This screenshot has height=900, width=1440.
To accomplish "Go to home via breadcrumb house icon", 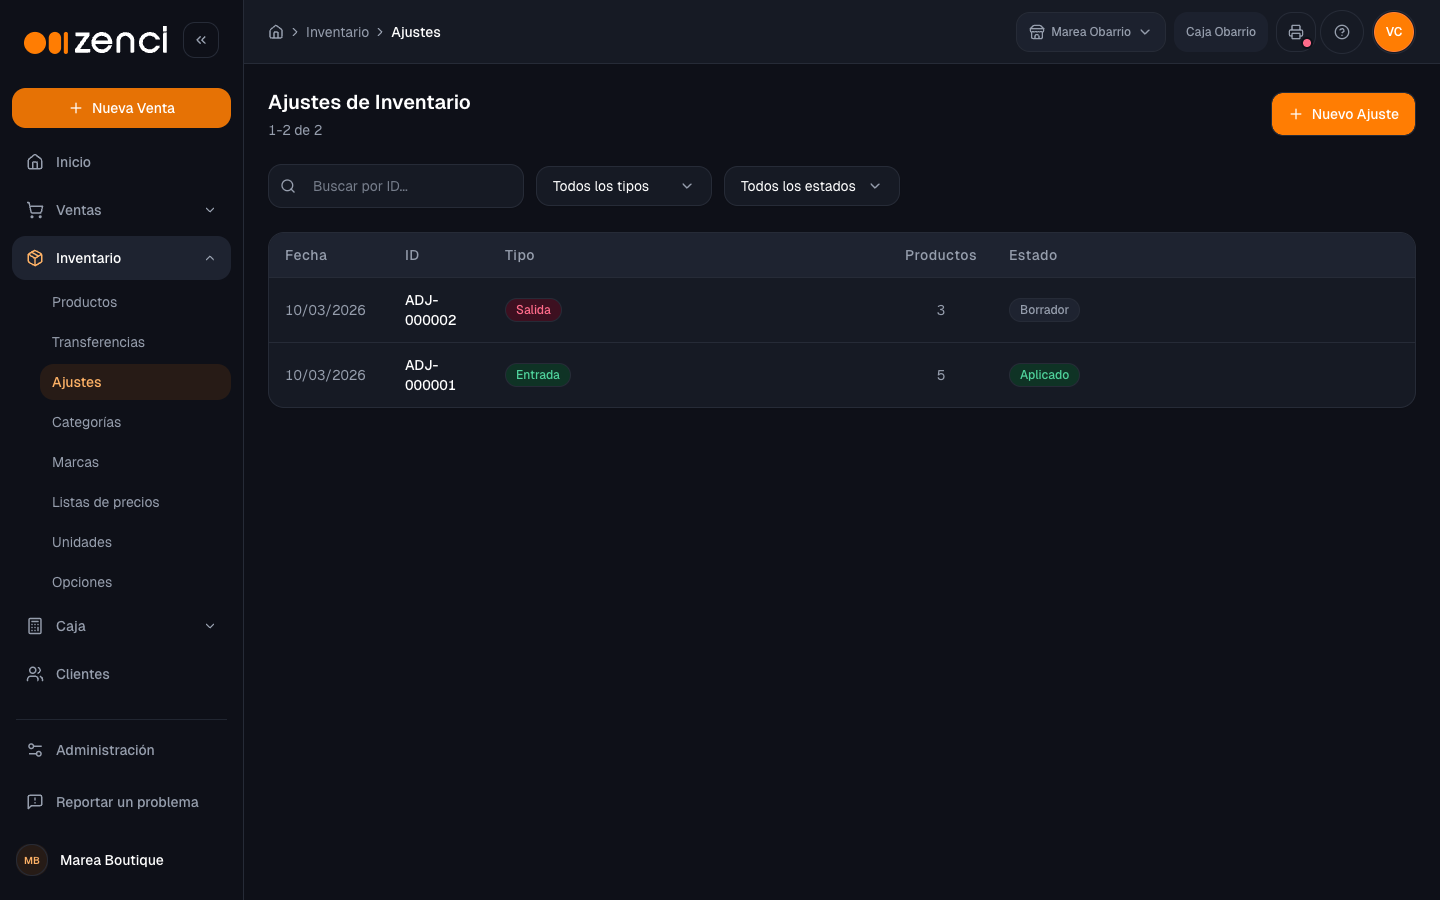I will (276, 32).
